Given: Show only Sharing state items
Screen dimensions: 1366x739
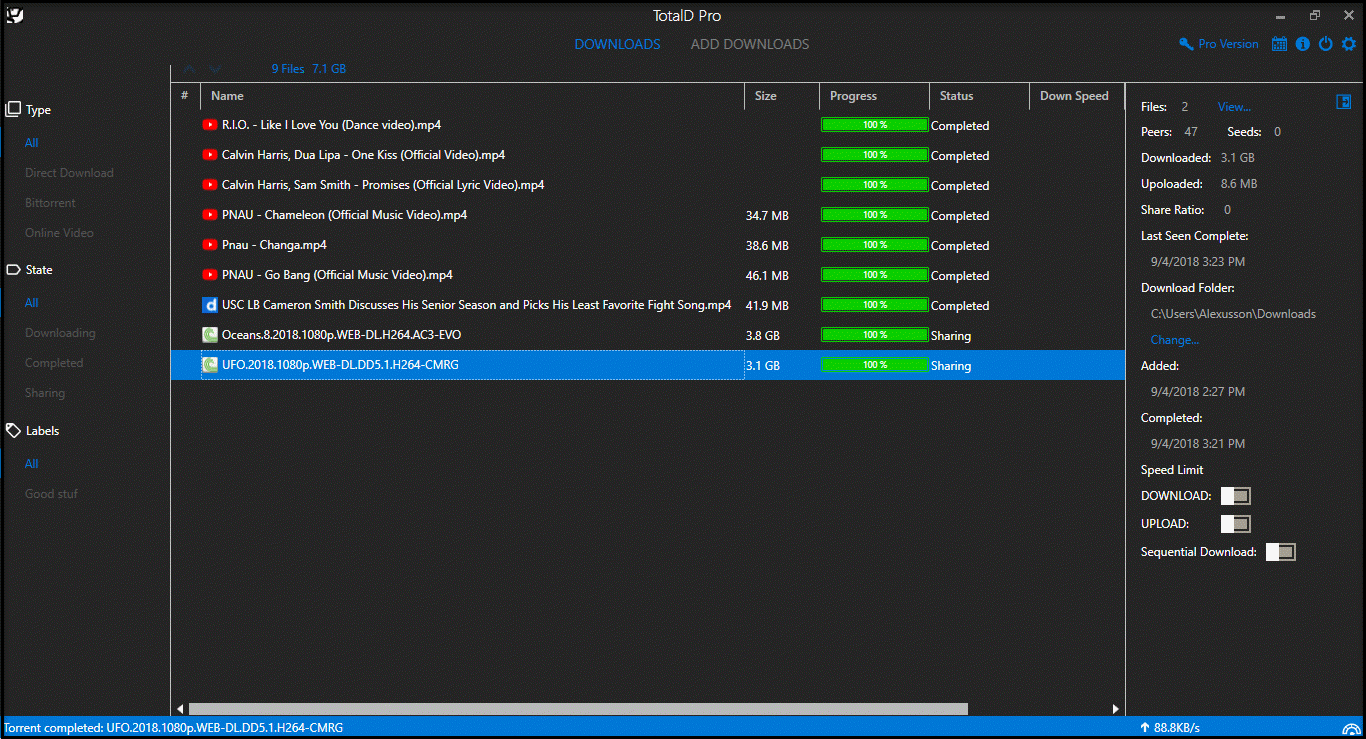Looking at the screenshot, I should (45, 393).
